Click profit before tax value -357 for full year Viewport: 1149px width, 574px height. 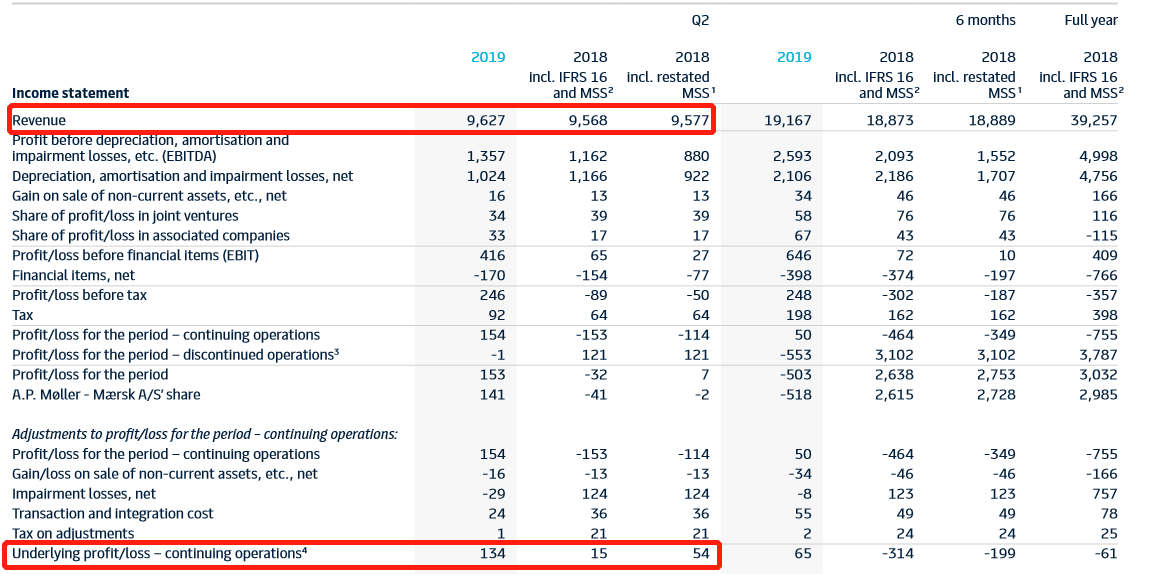click(x=1102, y=295)
